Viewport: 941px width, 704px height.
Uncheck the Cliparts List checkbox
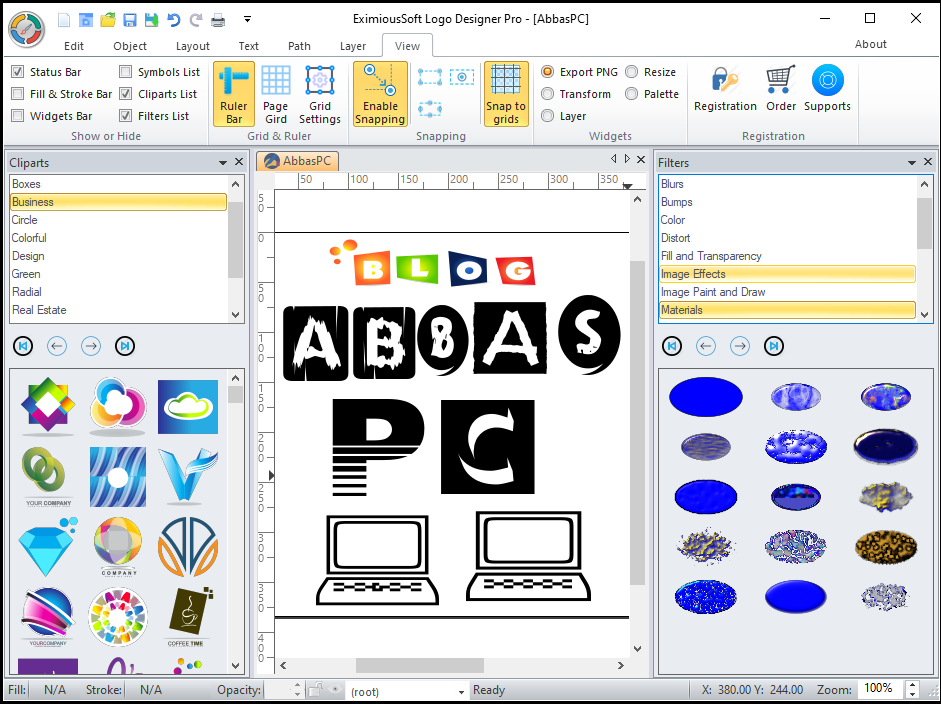[125, 94]
